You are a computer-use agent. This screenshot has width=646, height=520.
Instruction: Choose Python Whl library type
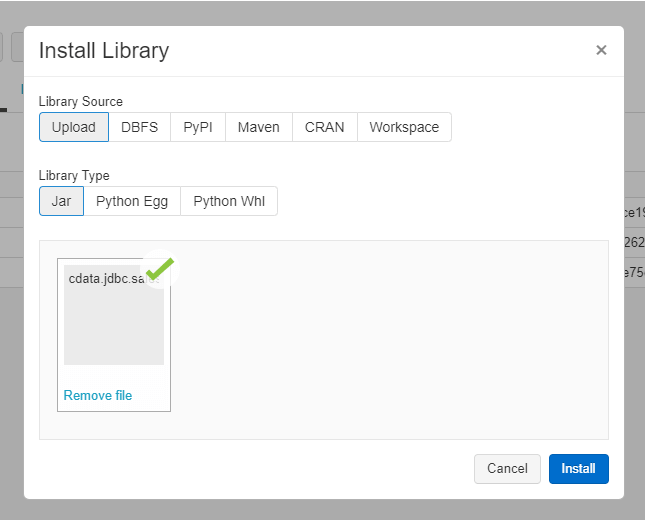229,201
